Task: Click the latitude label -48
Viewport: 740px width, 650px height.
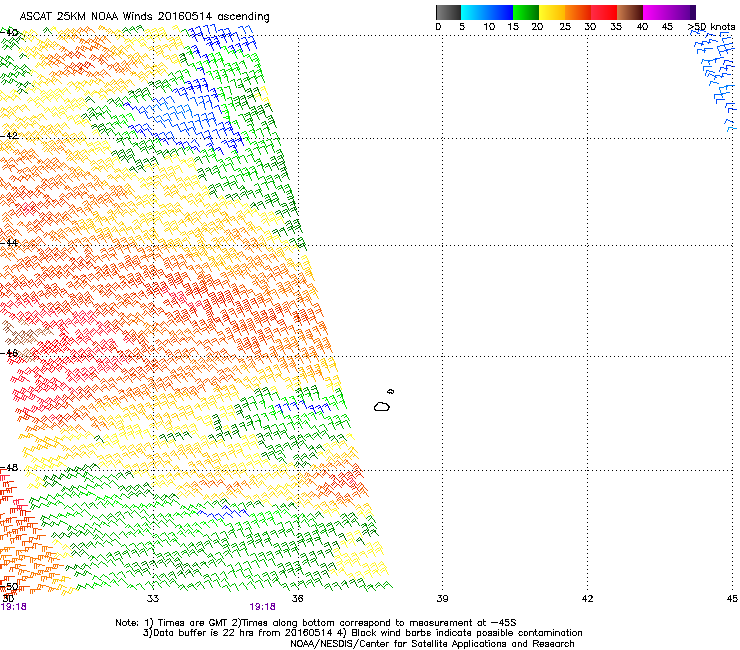Action: (x=9, y=467)
